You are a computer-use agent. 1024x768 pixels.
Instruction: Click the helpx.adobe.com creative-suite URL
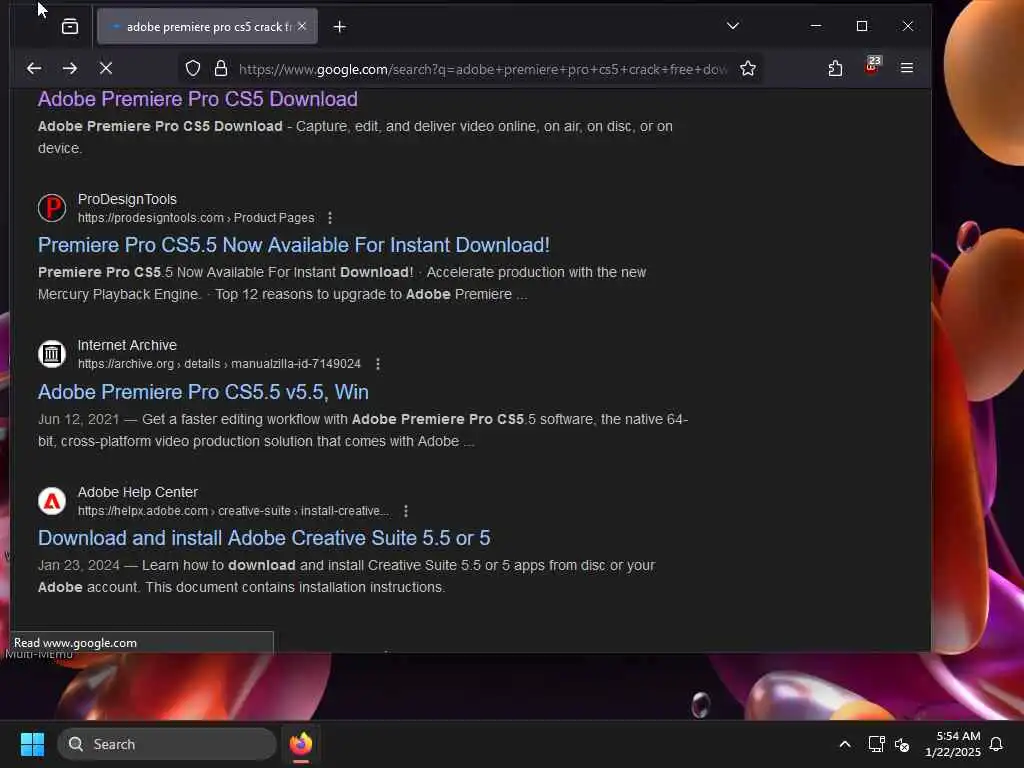click(x=233, y=511)
